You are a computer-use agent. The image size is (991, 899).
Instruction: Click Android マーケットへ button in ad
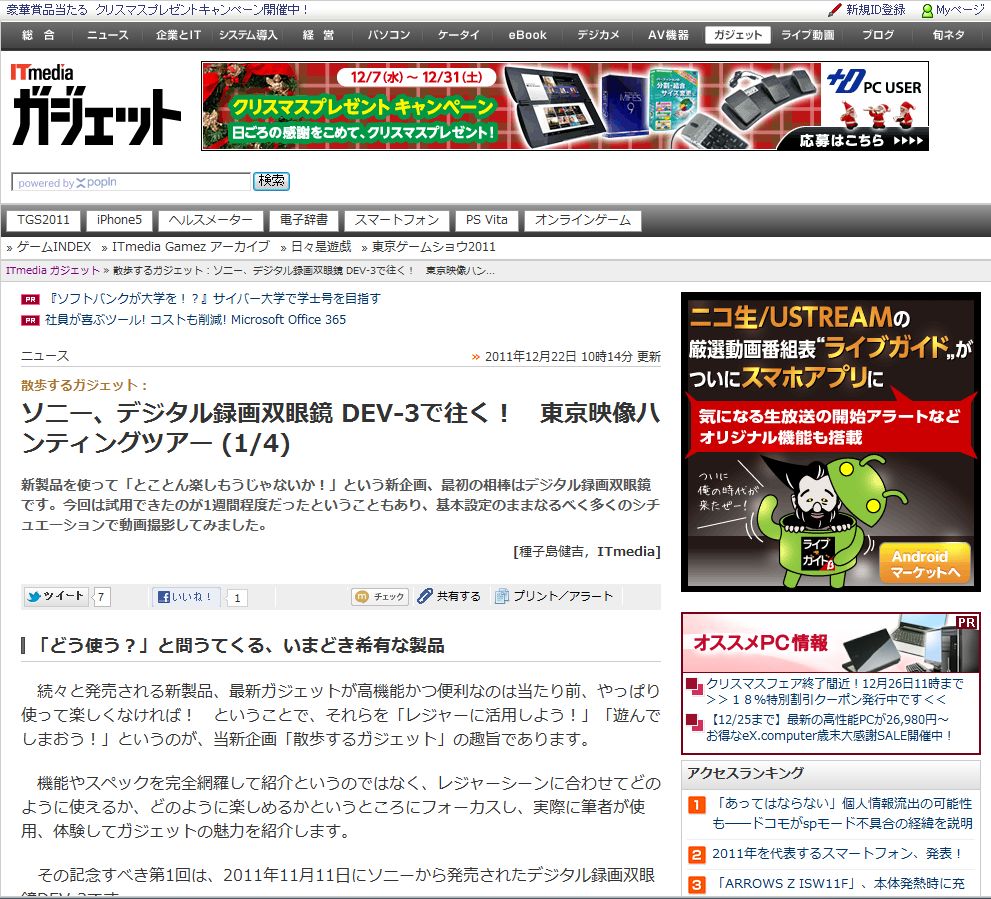pyautogui.click(x=925, y=564)
